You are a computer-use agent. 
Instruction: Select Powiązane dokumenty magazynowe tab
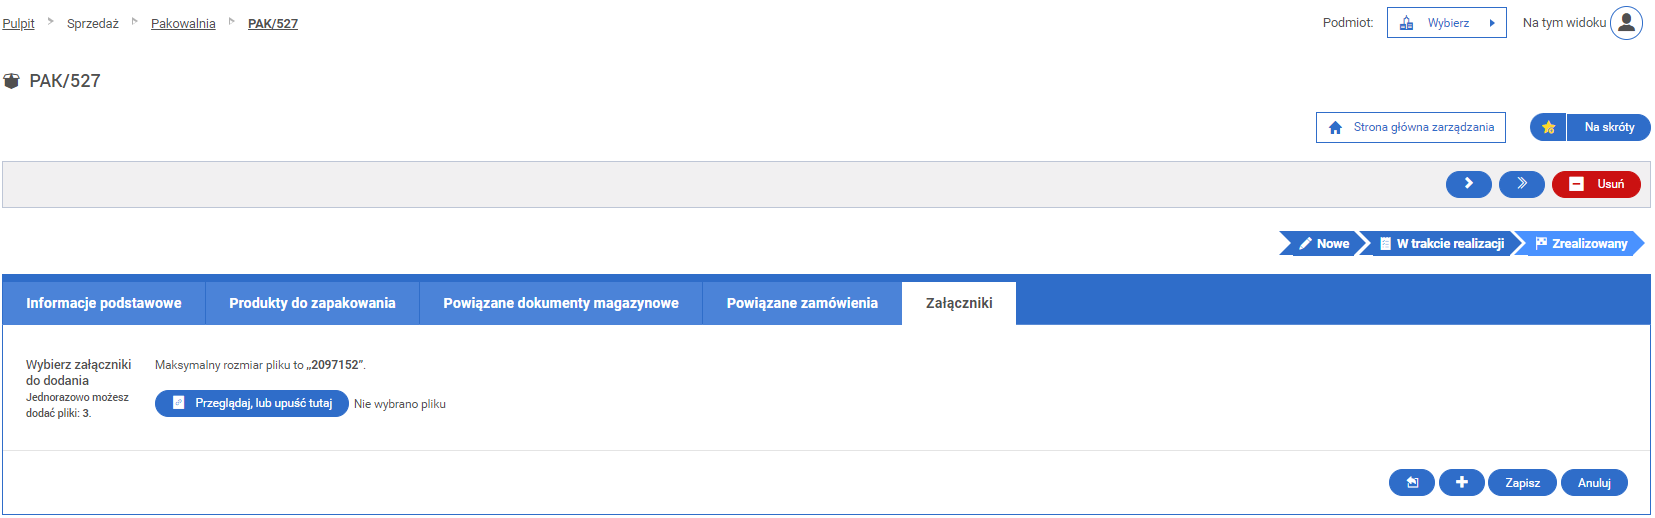(560, 303)
